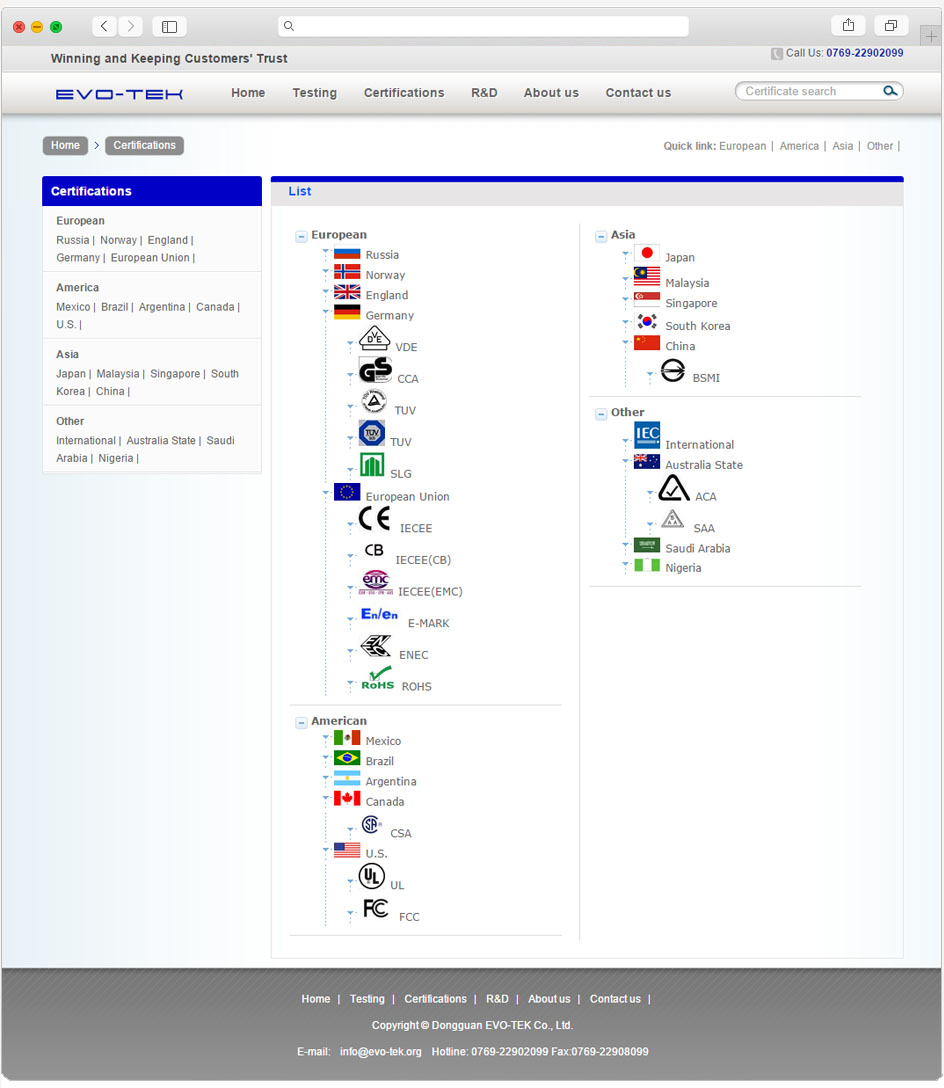The width and height of the screenshot is (944, 1088).
Task: Click the green RoHS logo
Action: tap(377, 678)
